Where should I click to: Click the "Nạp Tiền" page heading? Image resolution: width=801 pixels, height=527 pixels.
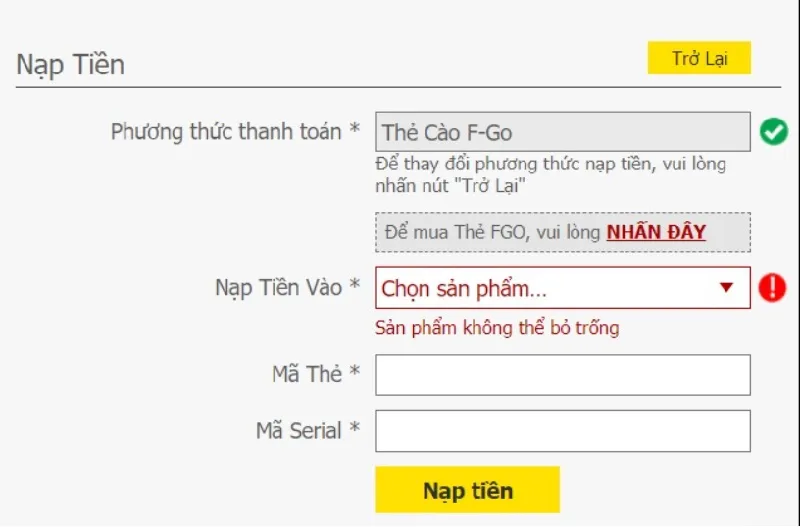tap(70, 65)
